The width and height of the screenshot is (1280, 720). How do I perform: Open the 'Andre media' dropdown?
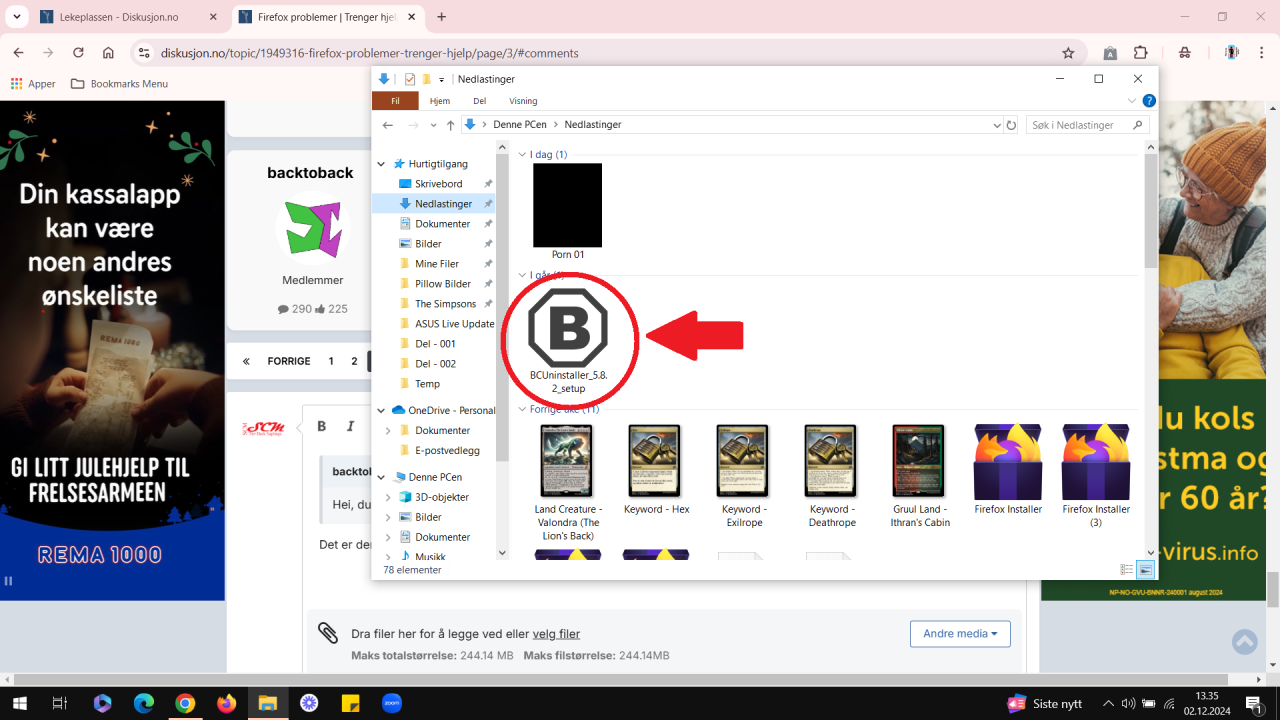tap(959, 633)
